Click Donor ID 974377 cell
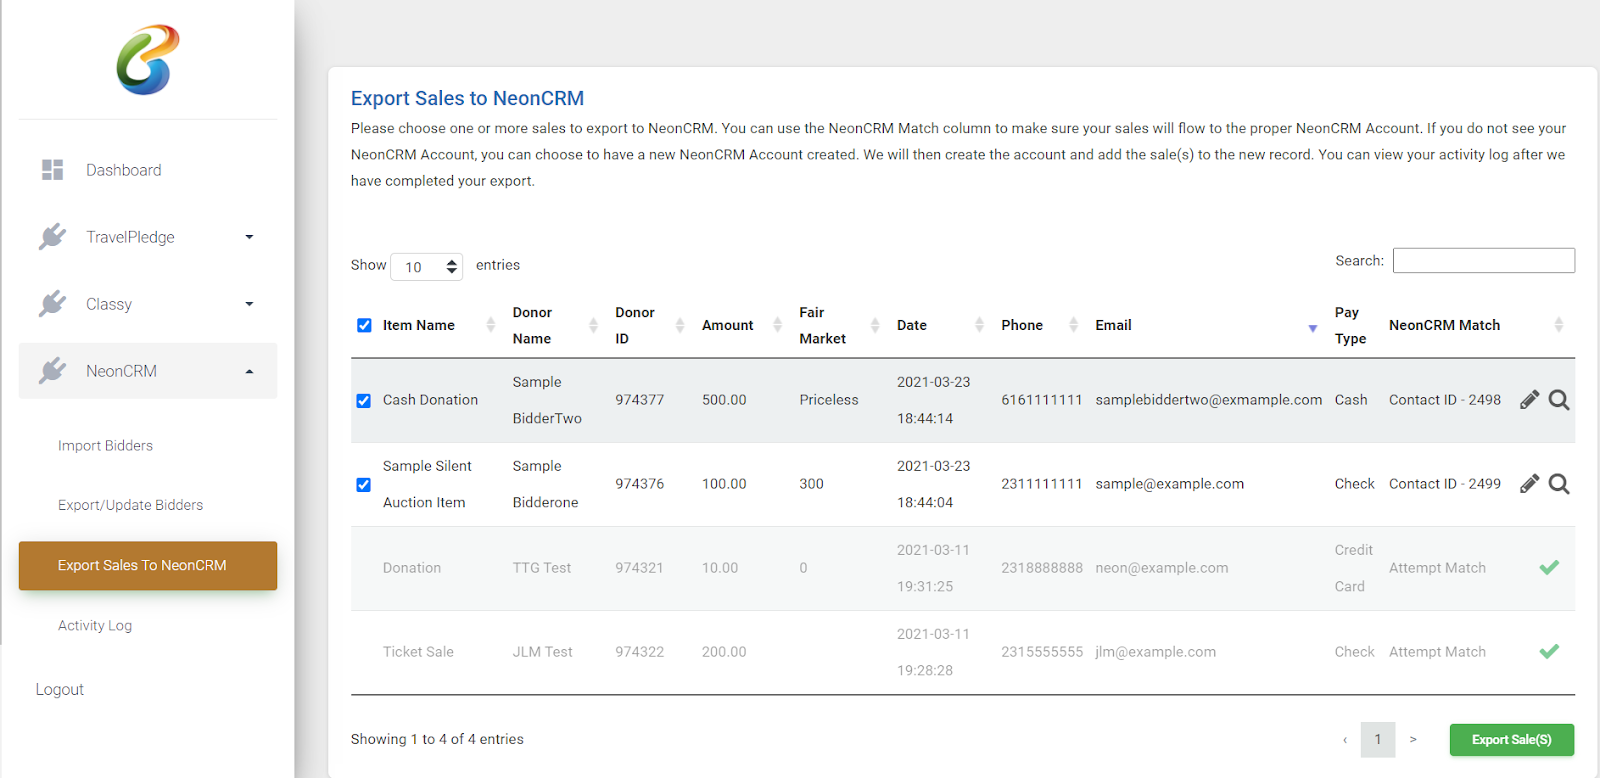Viewport: 1600px width, 778px height. point(639,400)
